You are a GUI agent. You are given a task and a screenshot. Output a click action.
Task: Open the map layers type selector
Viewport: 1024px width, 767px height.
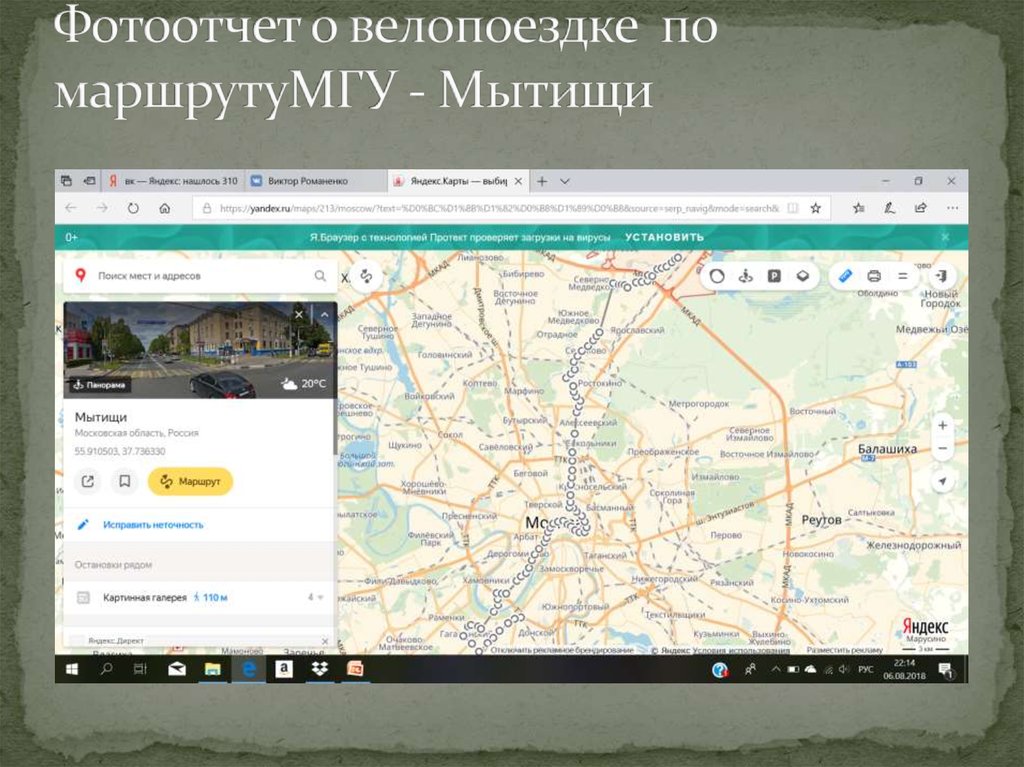click(801, 276)
